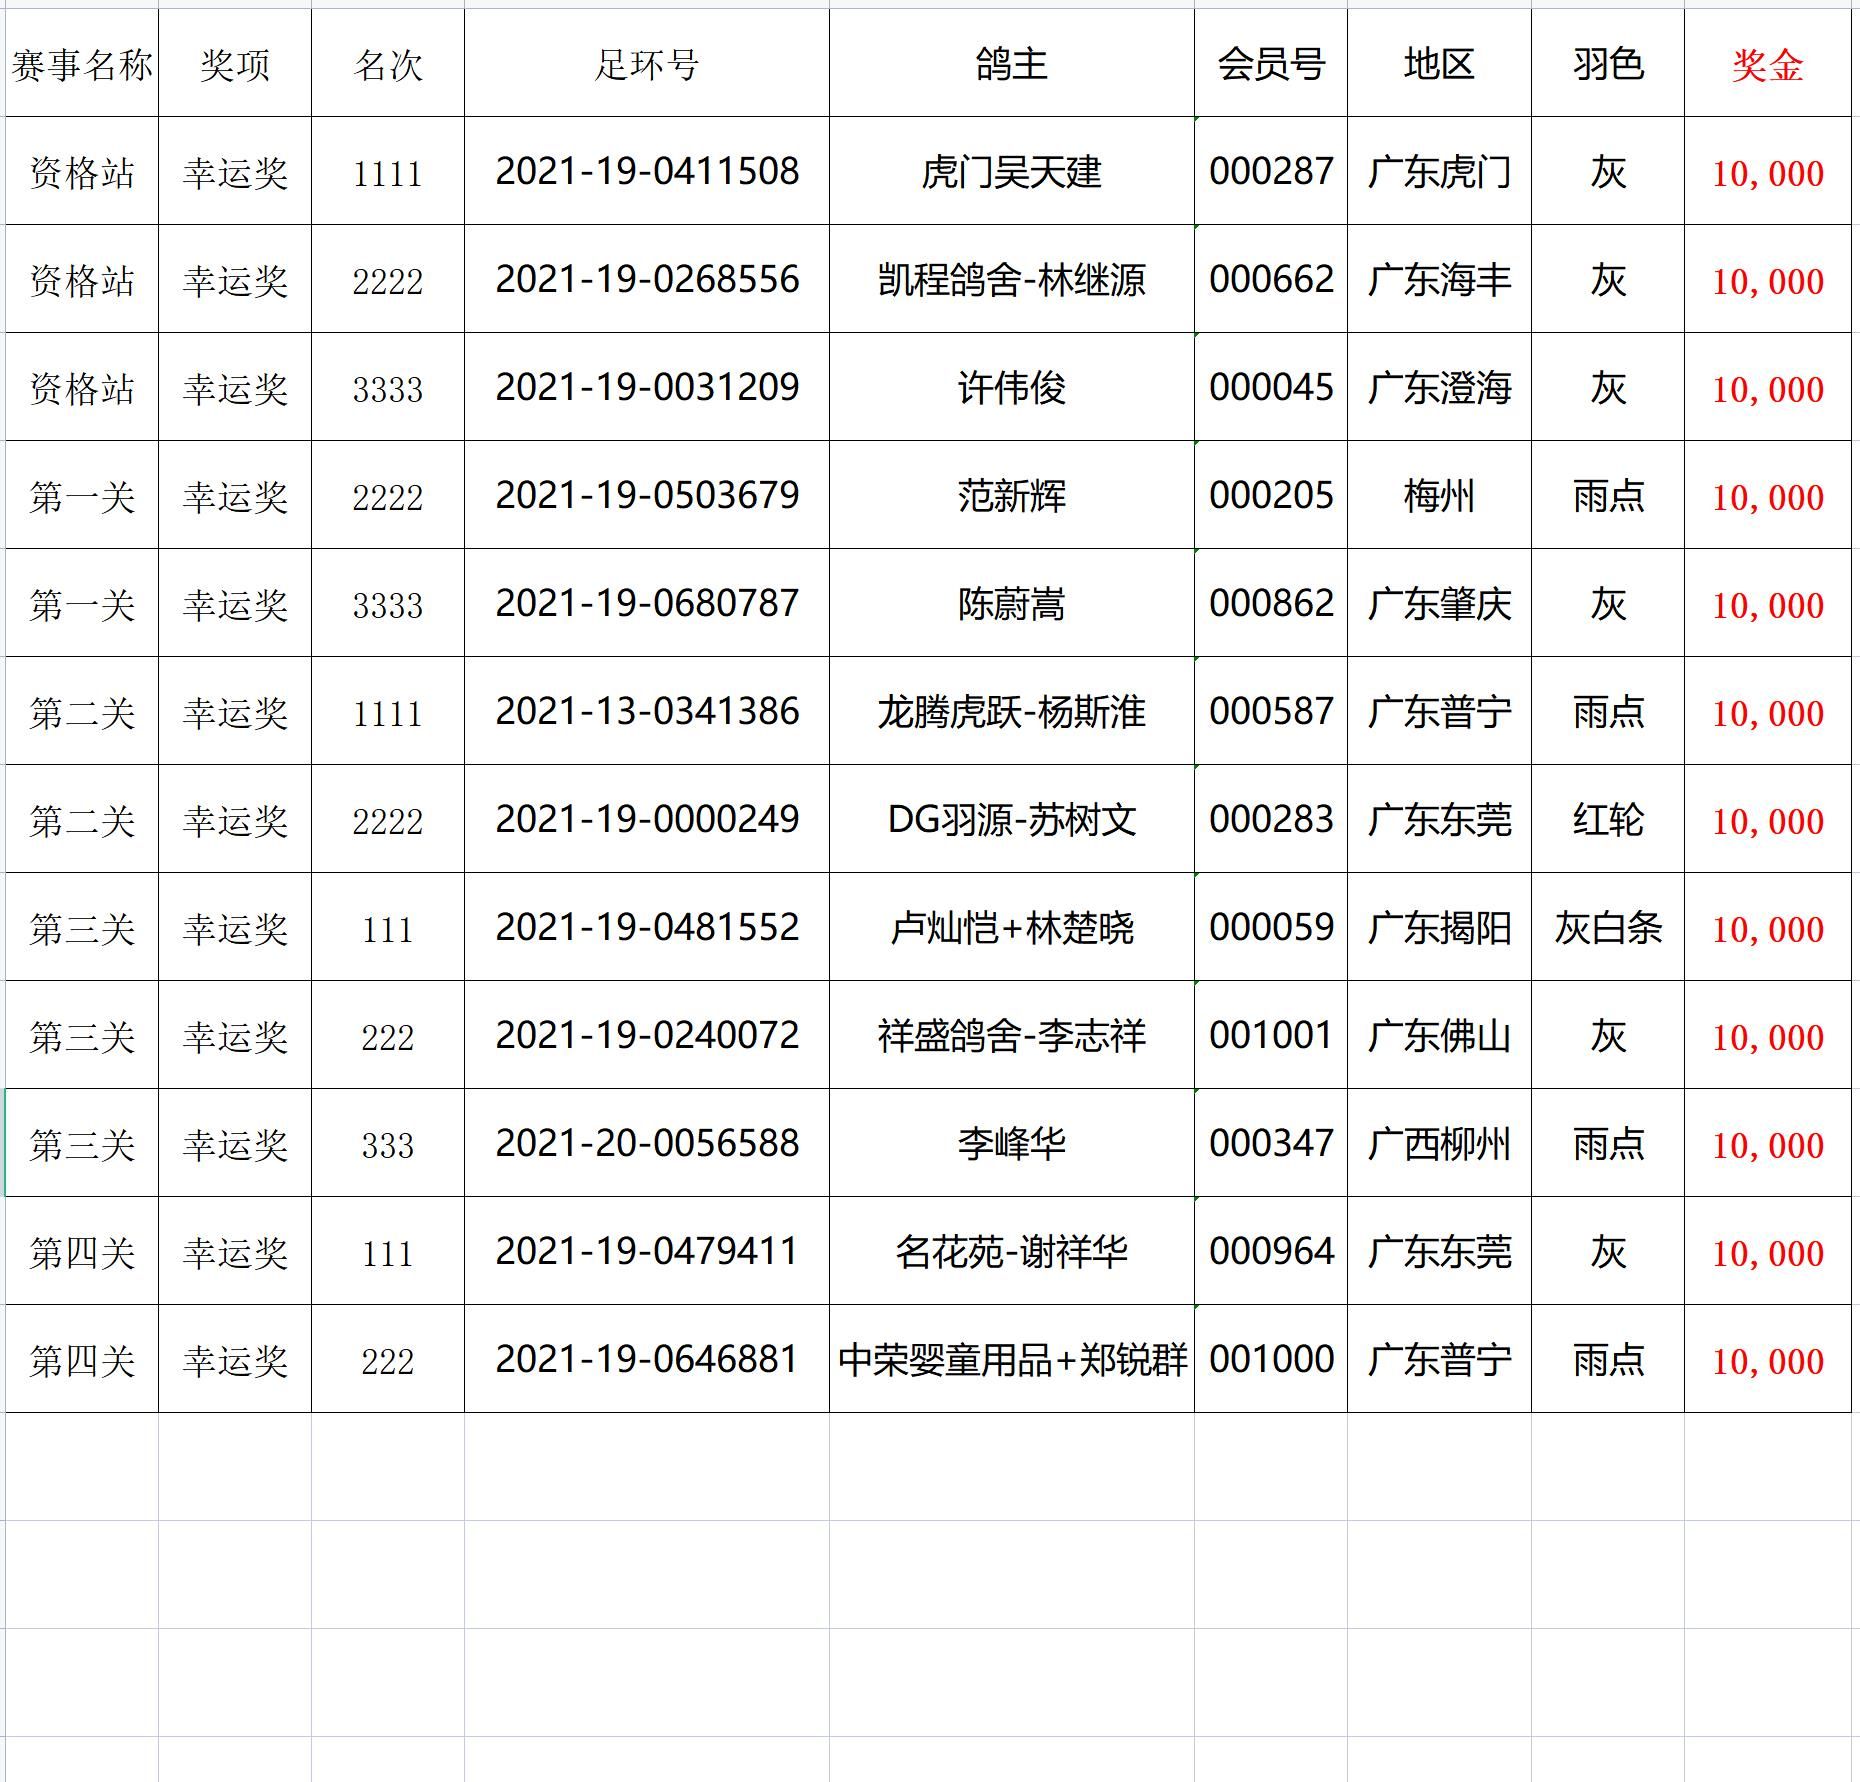This screenshot has height=1782, width=1860.
Task: Click member number 000059
Action: click(x=1271, y=927)
